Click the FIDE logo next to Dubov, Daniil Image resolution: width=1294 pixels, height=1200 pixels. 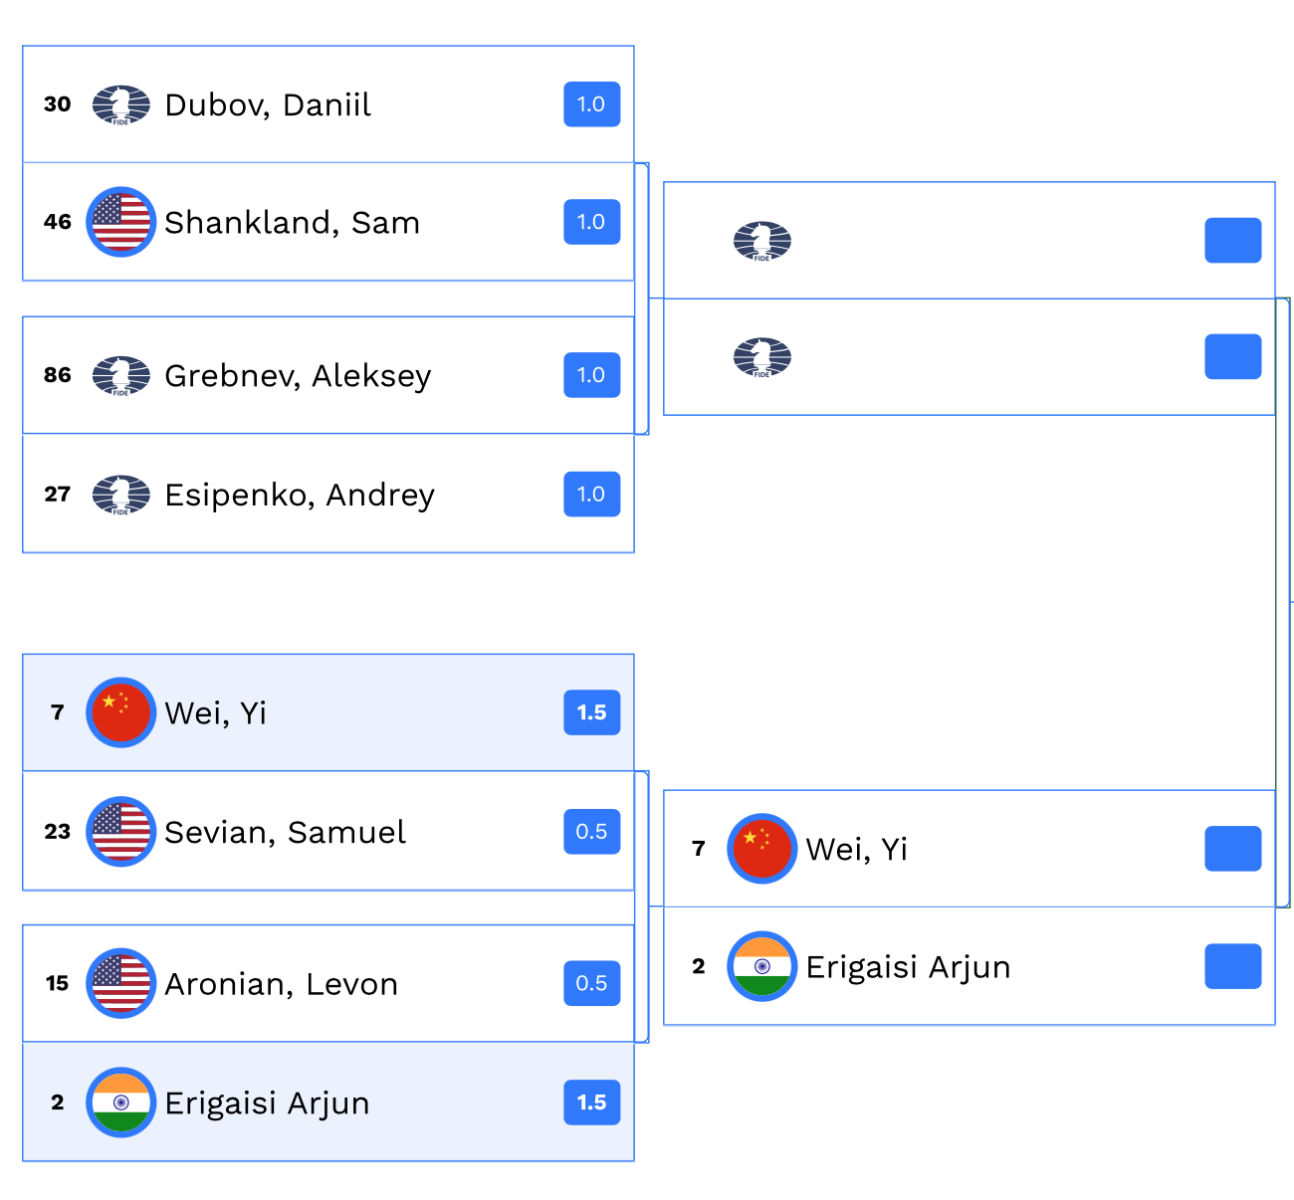pyautogui.click(x=121, y=105)
